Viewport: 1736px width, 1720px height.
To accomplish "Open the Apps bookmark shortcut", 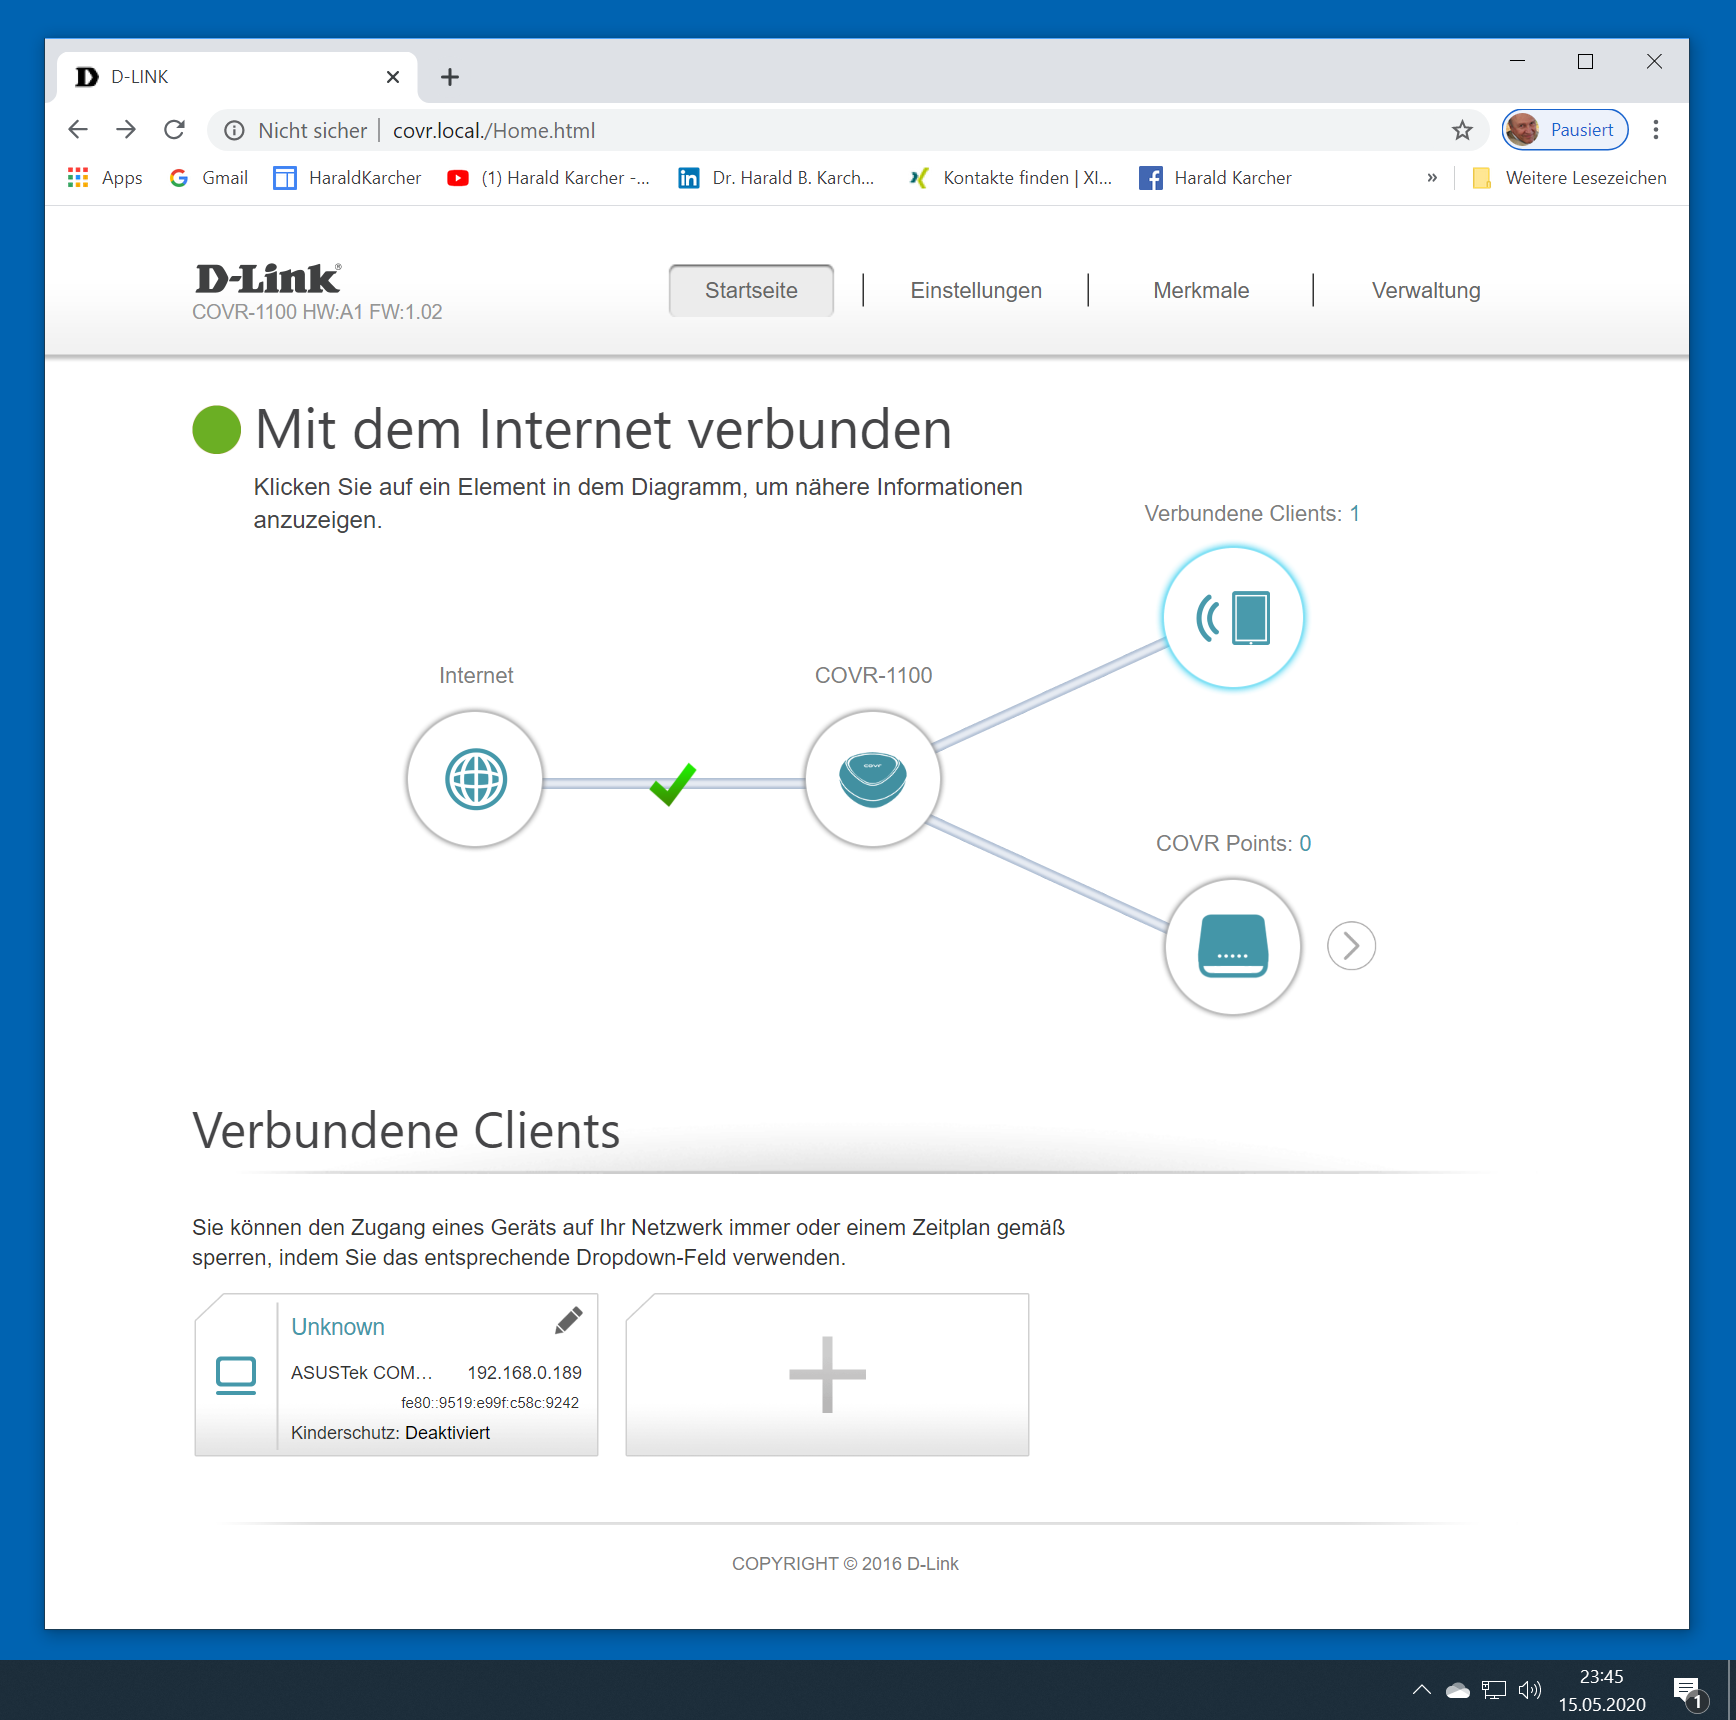I will click(x=105, y=178).
